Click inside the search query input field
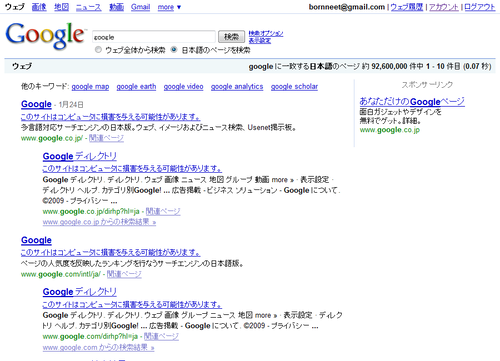 click(154, 37)
